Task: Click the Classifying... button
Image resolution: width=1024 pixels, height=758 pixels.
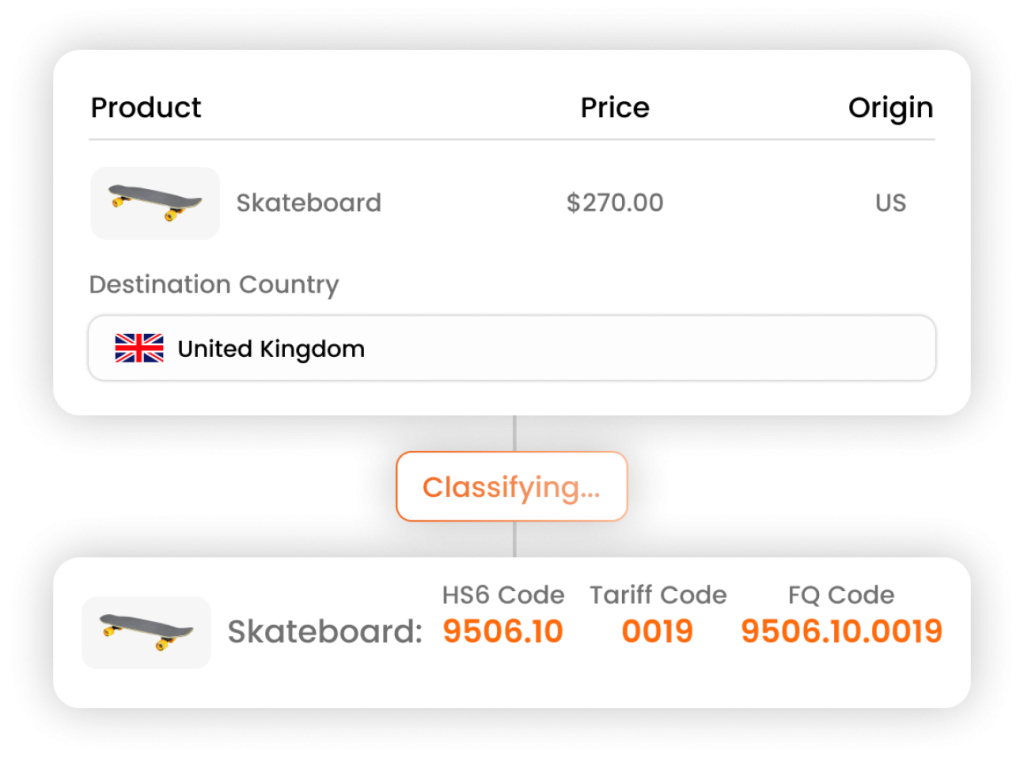Action: (511, 487)
